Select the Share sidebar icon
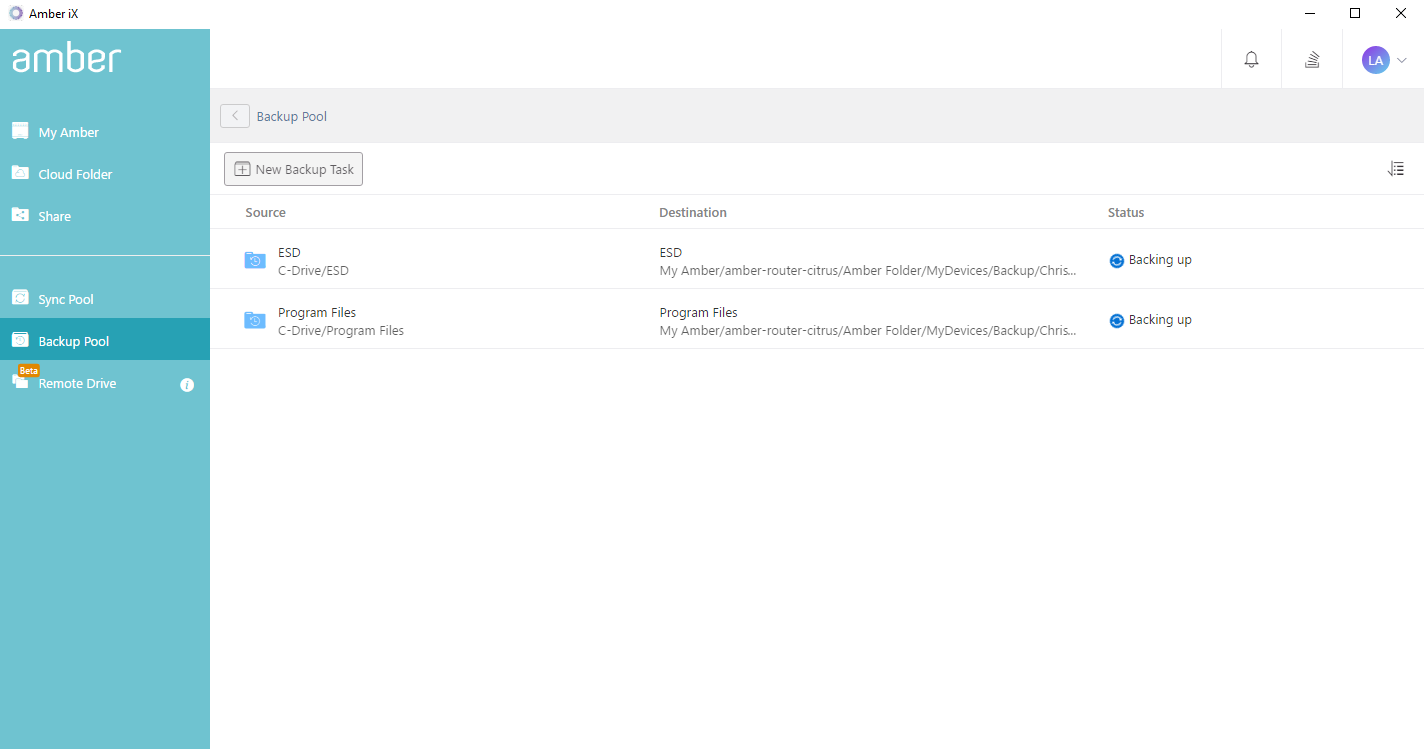Image resolution: width=1424 pixels, height=749 pixels. 20,215
